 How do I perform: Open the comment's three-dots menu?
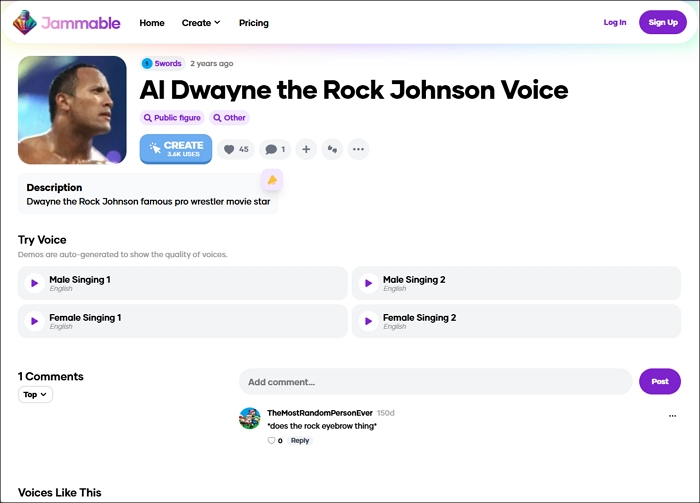point(672,416)
